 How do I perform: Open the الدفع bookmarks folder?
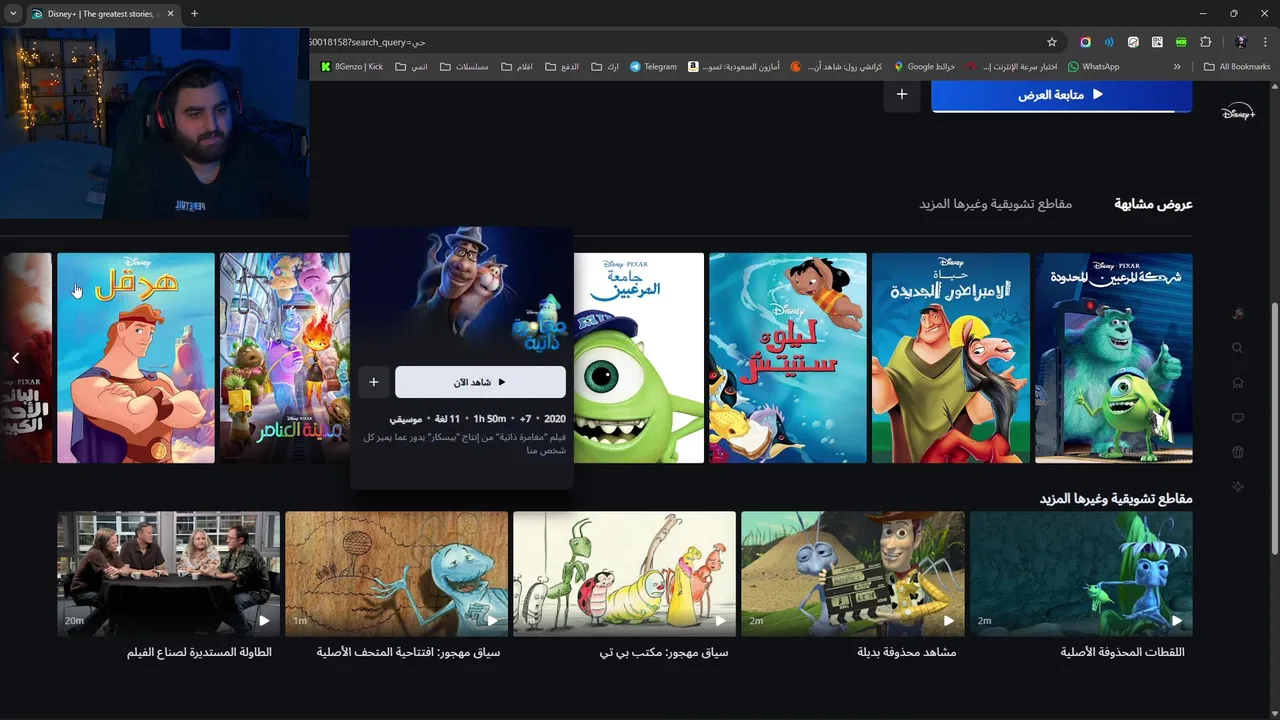coord(562,67)
